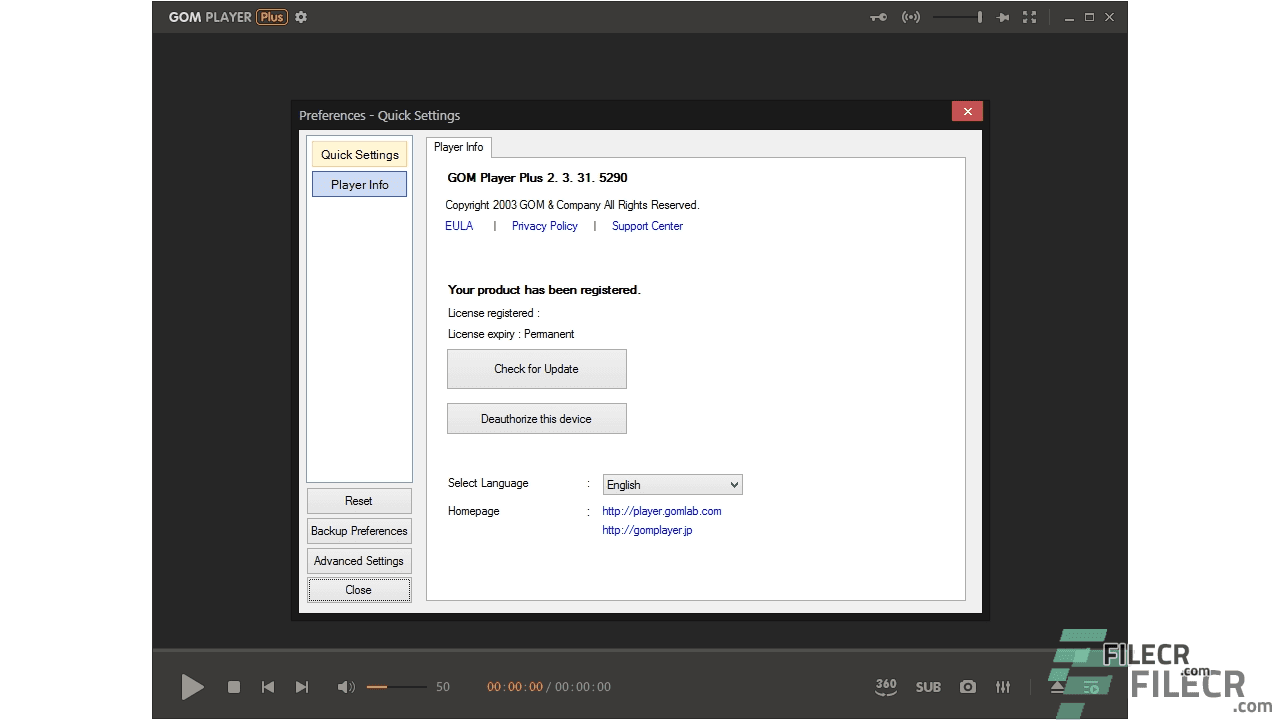
Task: Choose English from the language combo box
Action: click(672, 484)
